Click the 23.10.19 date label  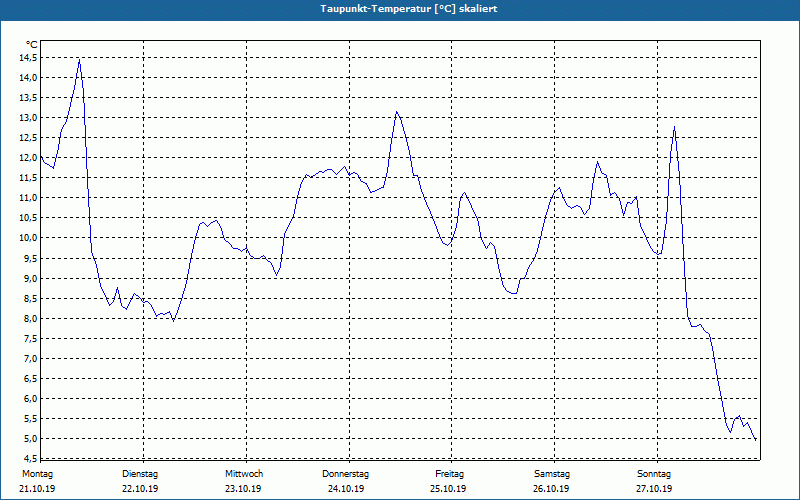pos(243,489)
